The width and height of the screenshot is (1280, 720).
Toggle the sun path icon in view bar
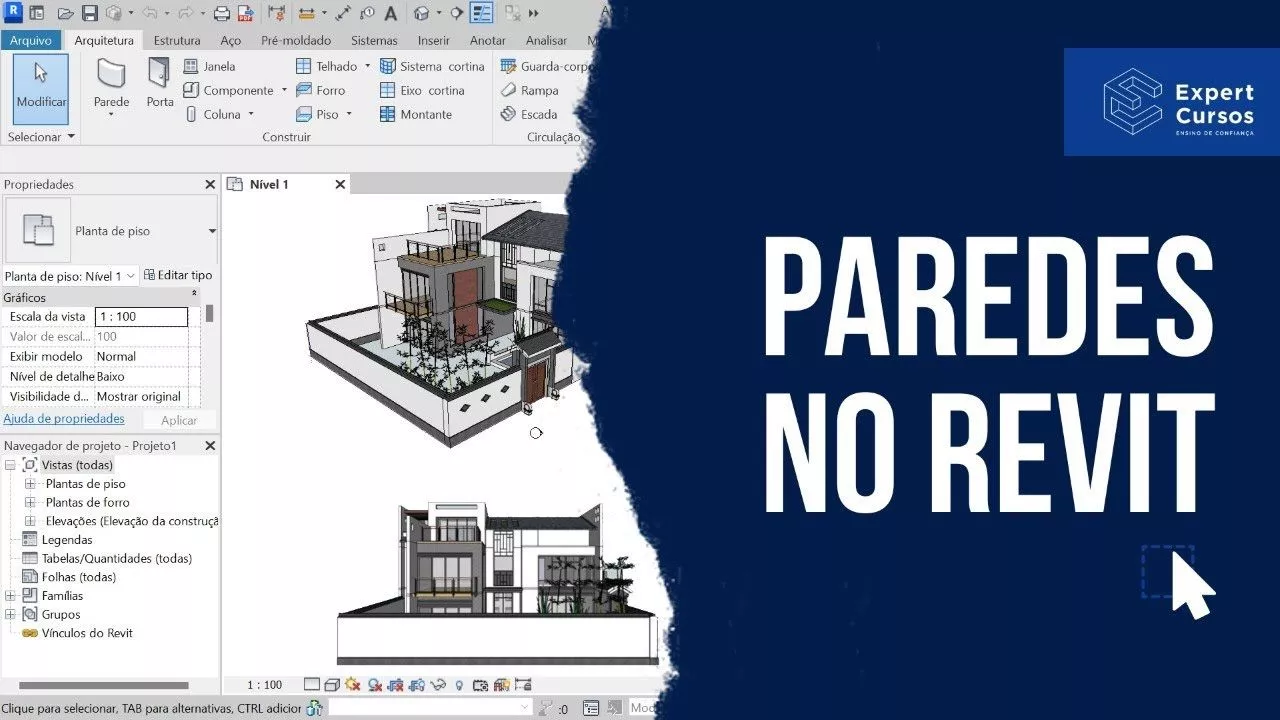(353, 685)
